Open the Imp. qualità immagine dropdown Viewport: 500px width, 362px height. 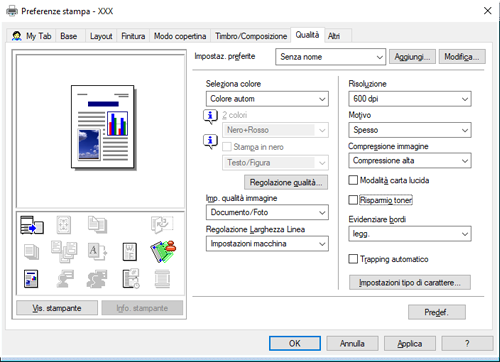[267, 212]
